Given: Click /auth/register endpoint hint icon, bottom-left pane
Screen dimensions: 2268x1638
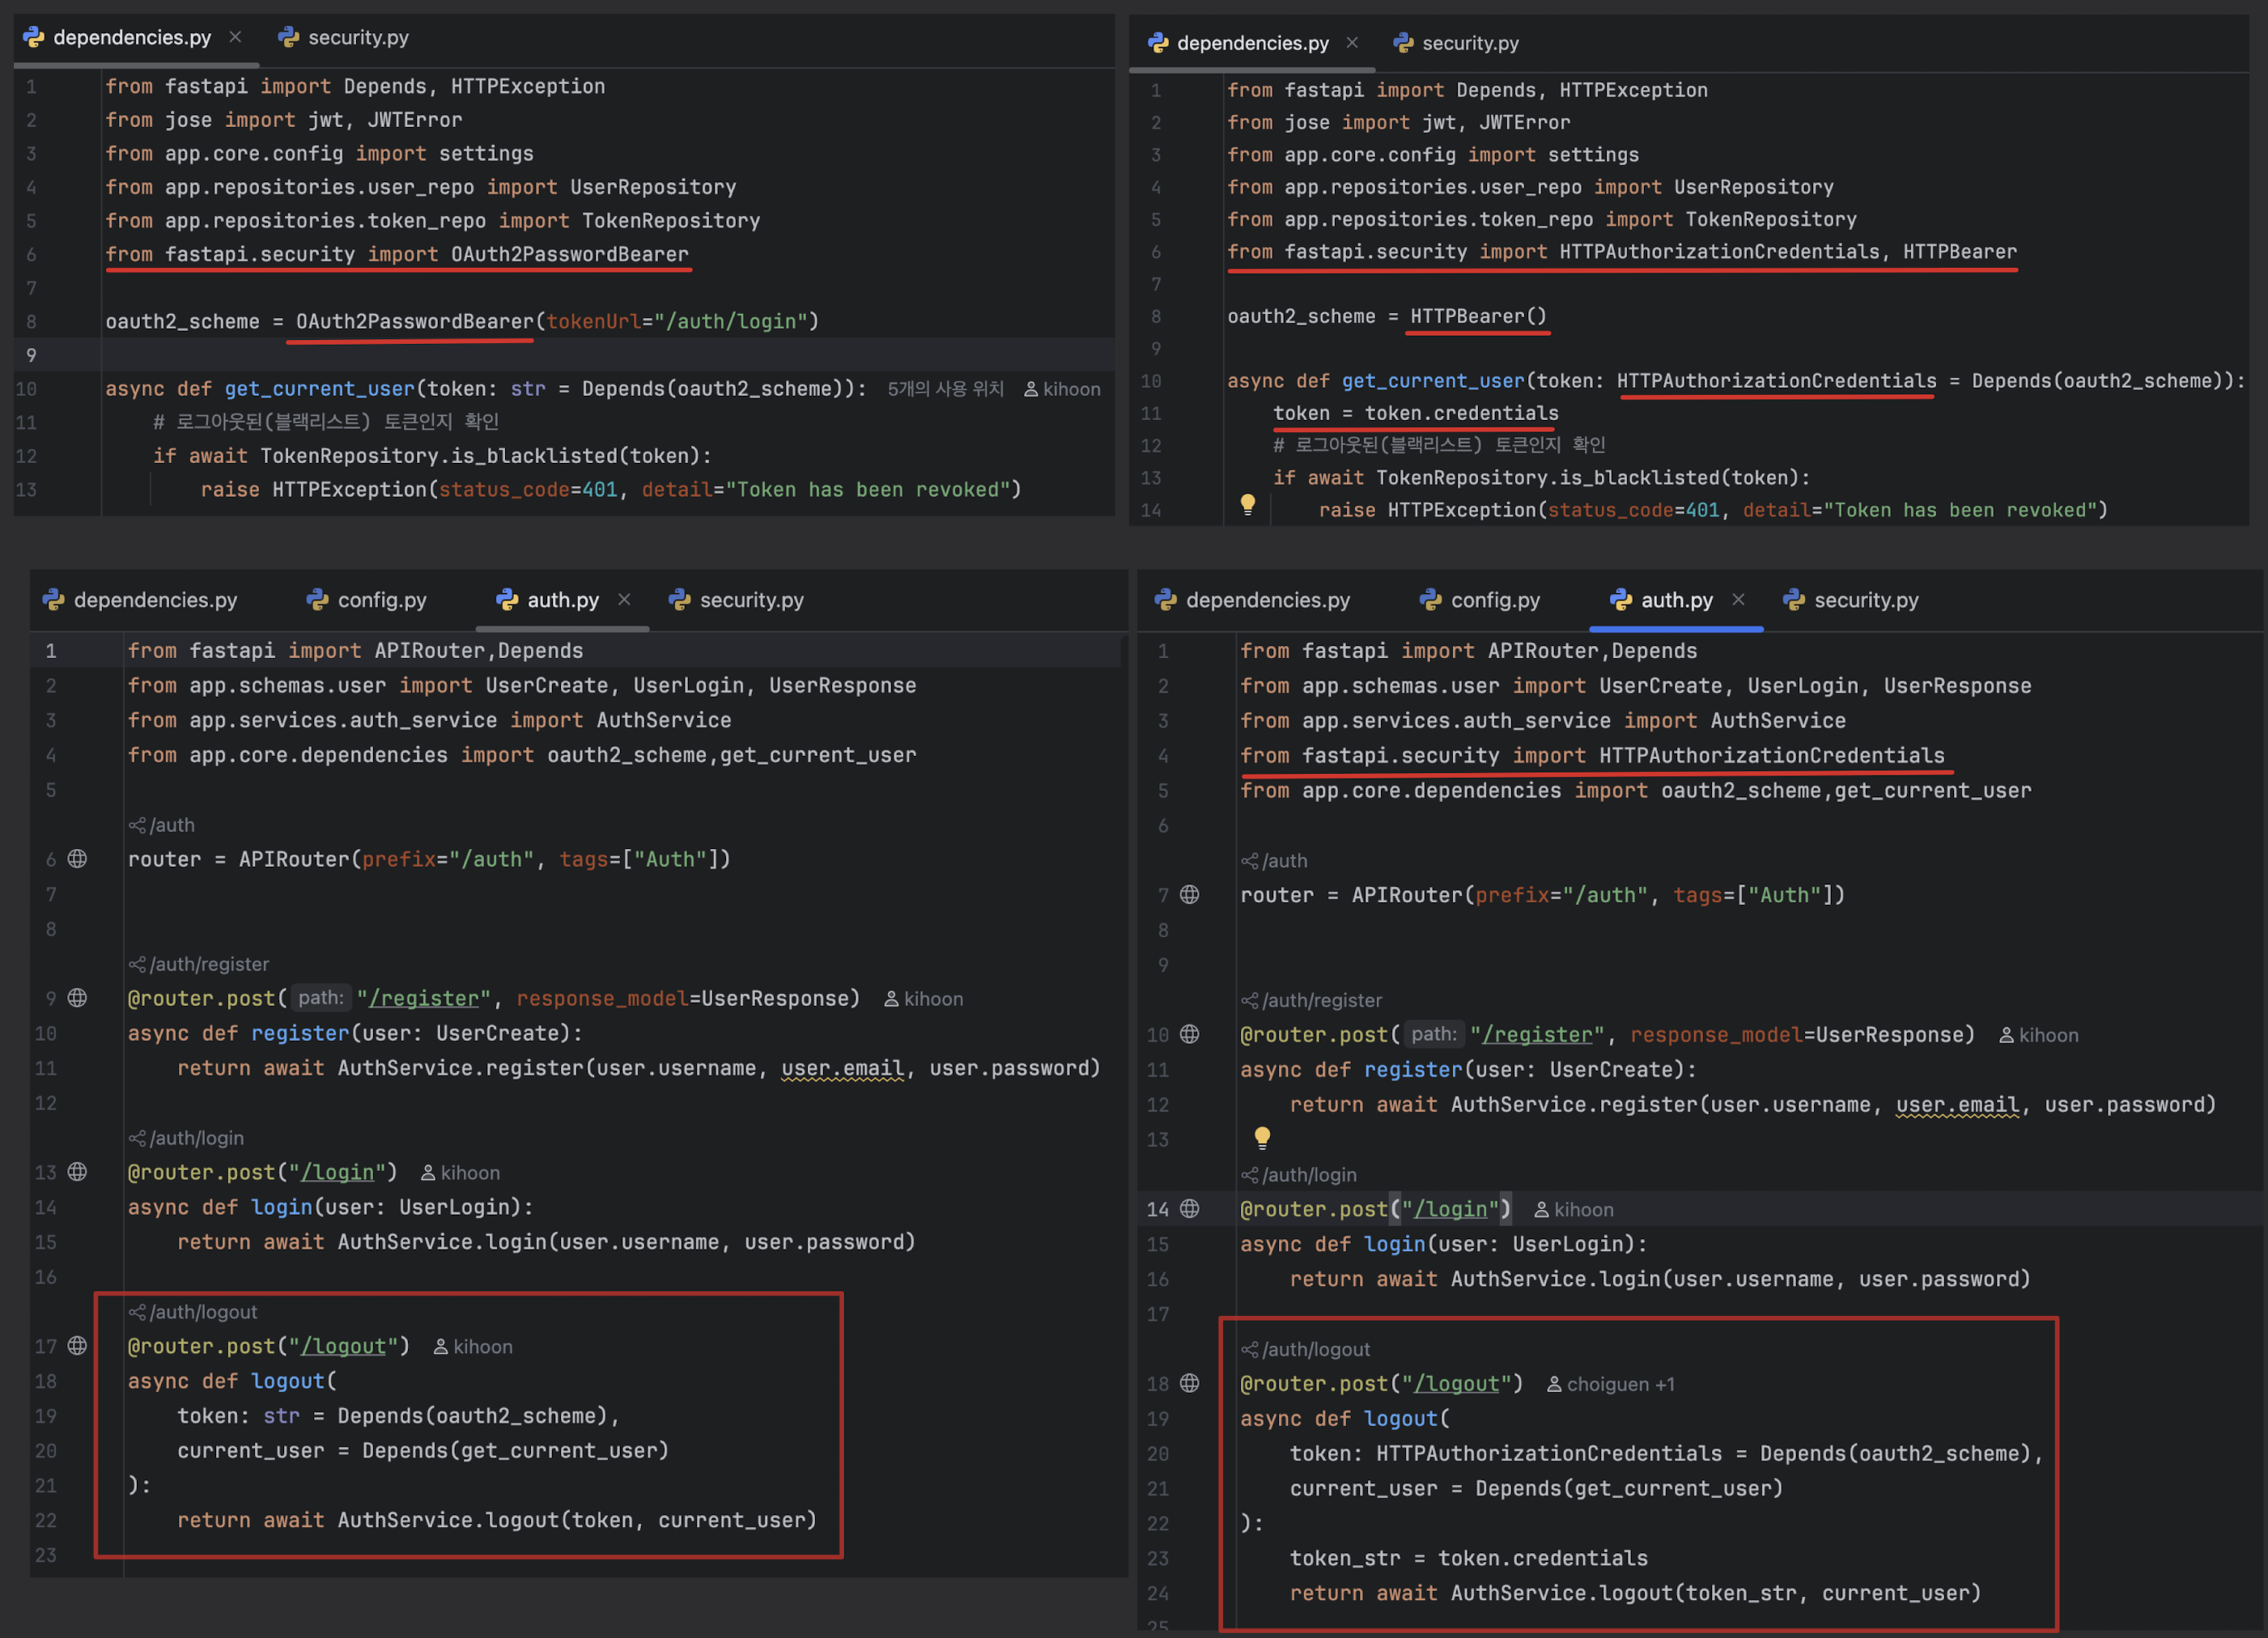Looking at the screenshot, I should [x=137, y=964].
